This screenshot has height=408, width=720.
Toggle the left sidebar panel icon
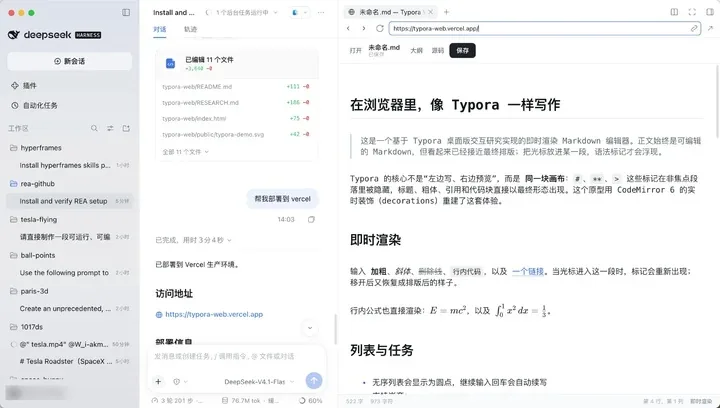click(126, 12)
